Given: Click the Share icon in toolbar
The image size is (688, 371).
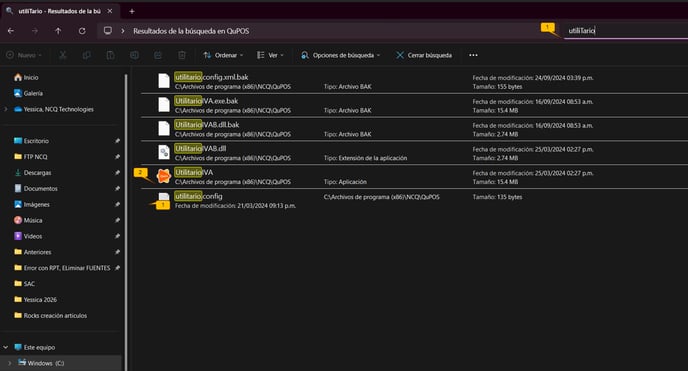Looking at the screenshot, I should [158, 55].
